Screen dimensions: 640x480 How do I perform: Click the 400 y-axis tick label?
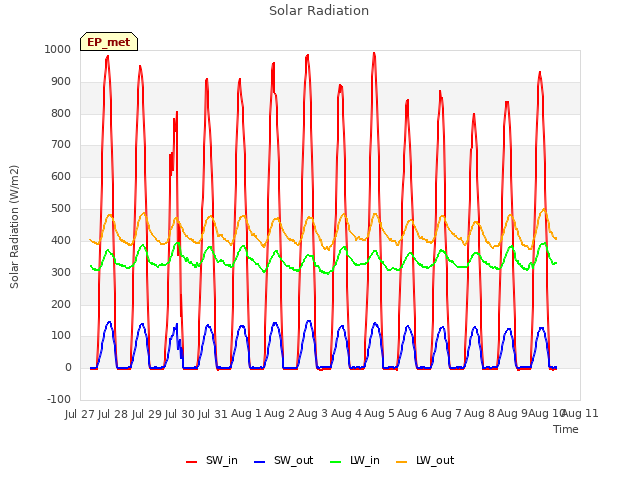[x=61, y=240]
